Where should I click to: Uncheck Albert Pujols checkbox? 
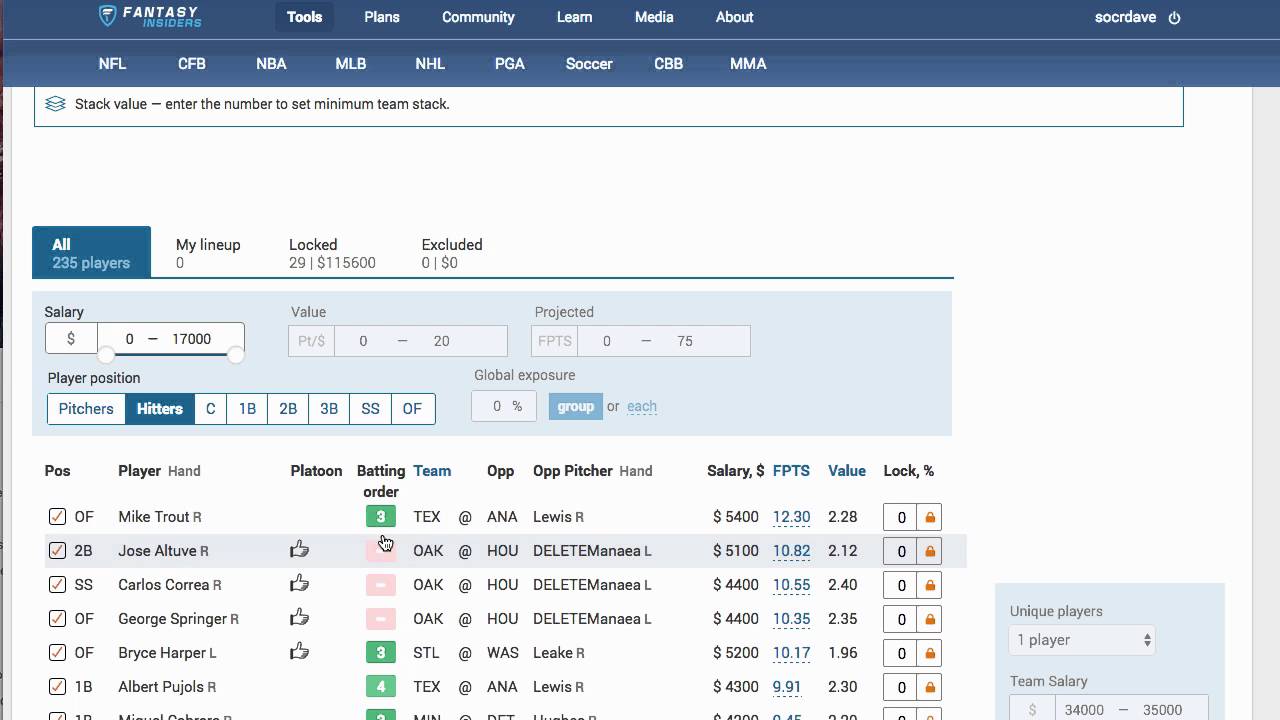coord(57,687)
